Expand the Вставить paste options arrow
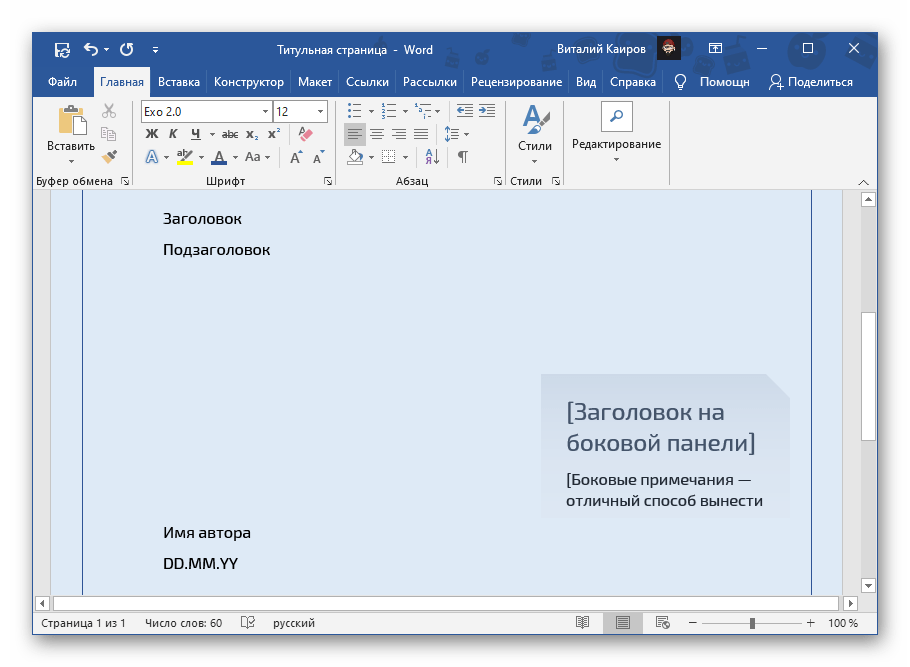The height and width of the screenshot is (667, 910). [x=71, y=161]
